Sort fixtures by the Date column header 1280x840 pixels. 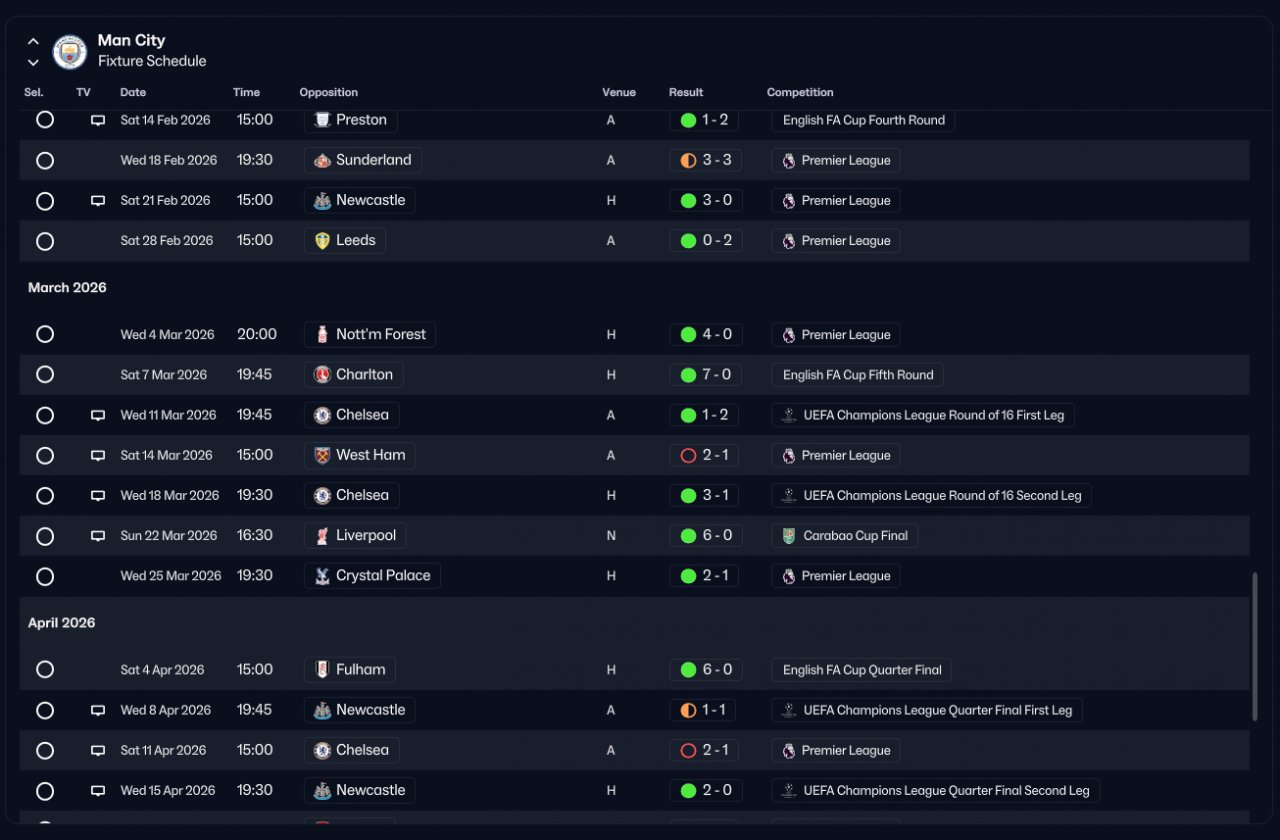click(133, 92)
